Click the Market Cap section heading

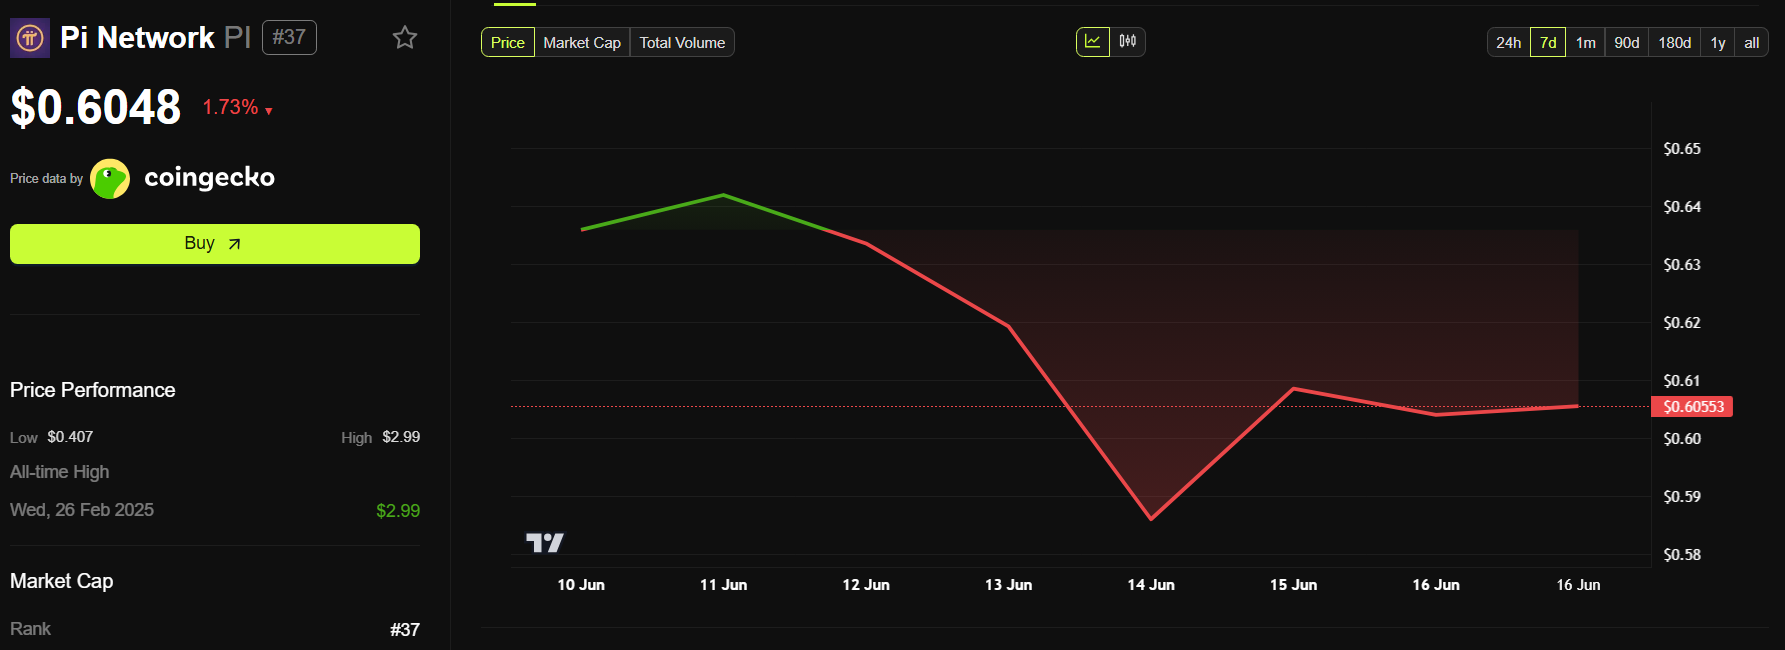click(62, 581)
